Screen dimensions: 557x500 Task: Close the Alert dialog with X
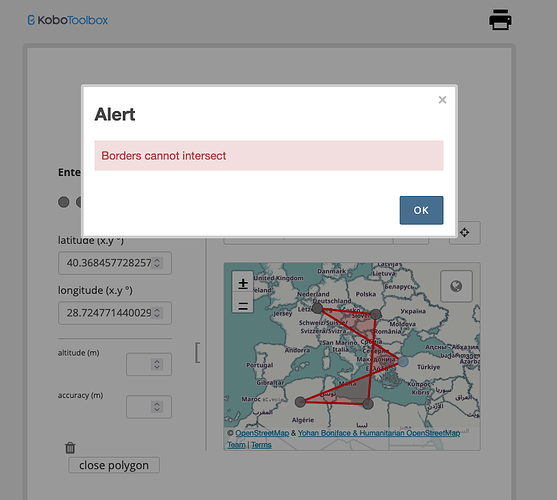point(442,100)
